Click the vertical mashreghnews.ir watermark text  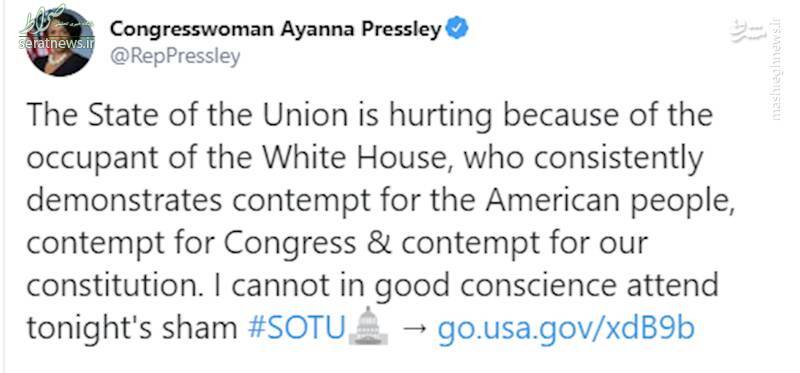(776, 70)
